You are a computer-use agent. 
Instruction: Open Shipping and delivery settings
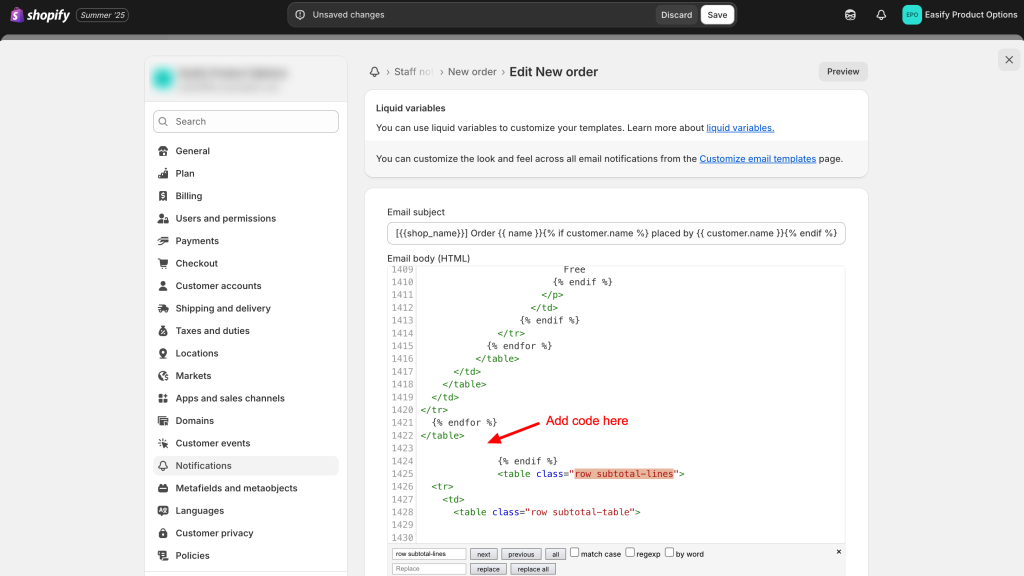tap(246, 308)
